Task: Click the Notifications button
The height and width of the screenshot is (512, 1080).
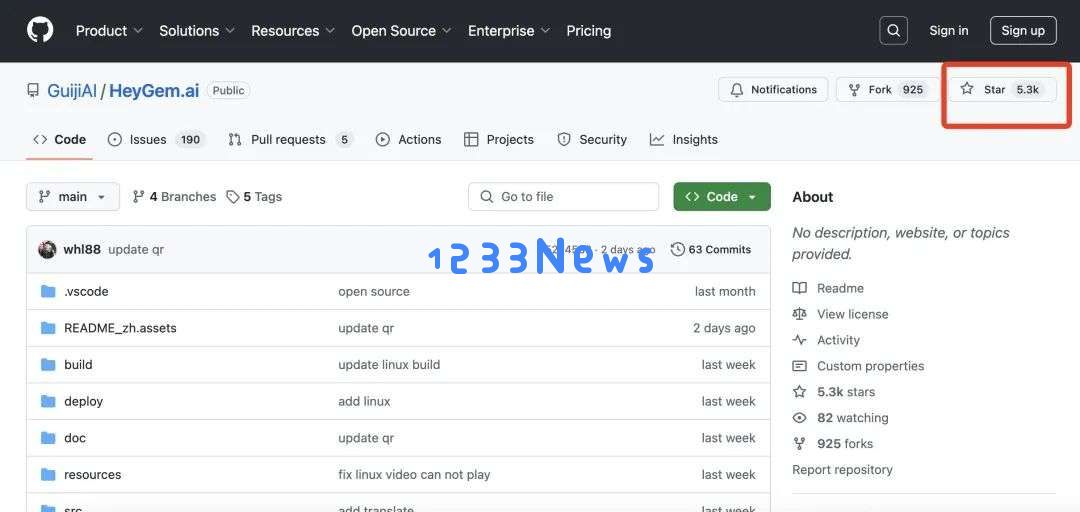Action: [773, 90]
